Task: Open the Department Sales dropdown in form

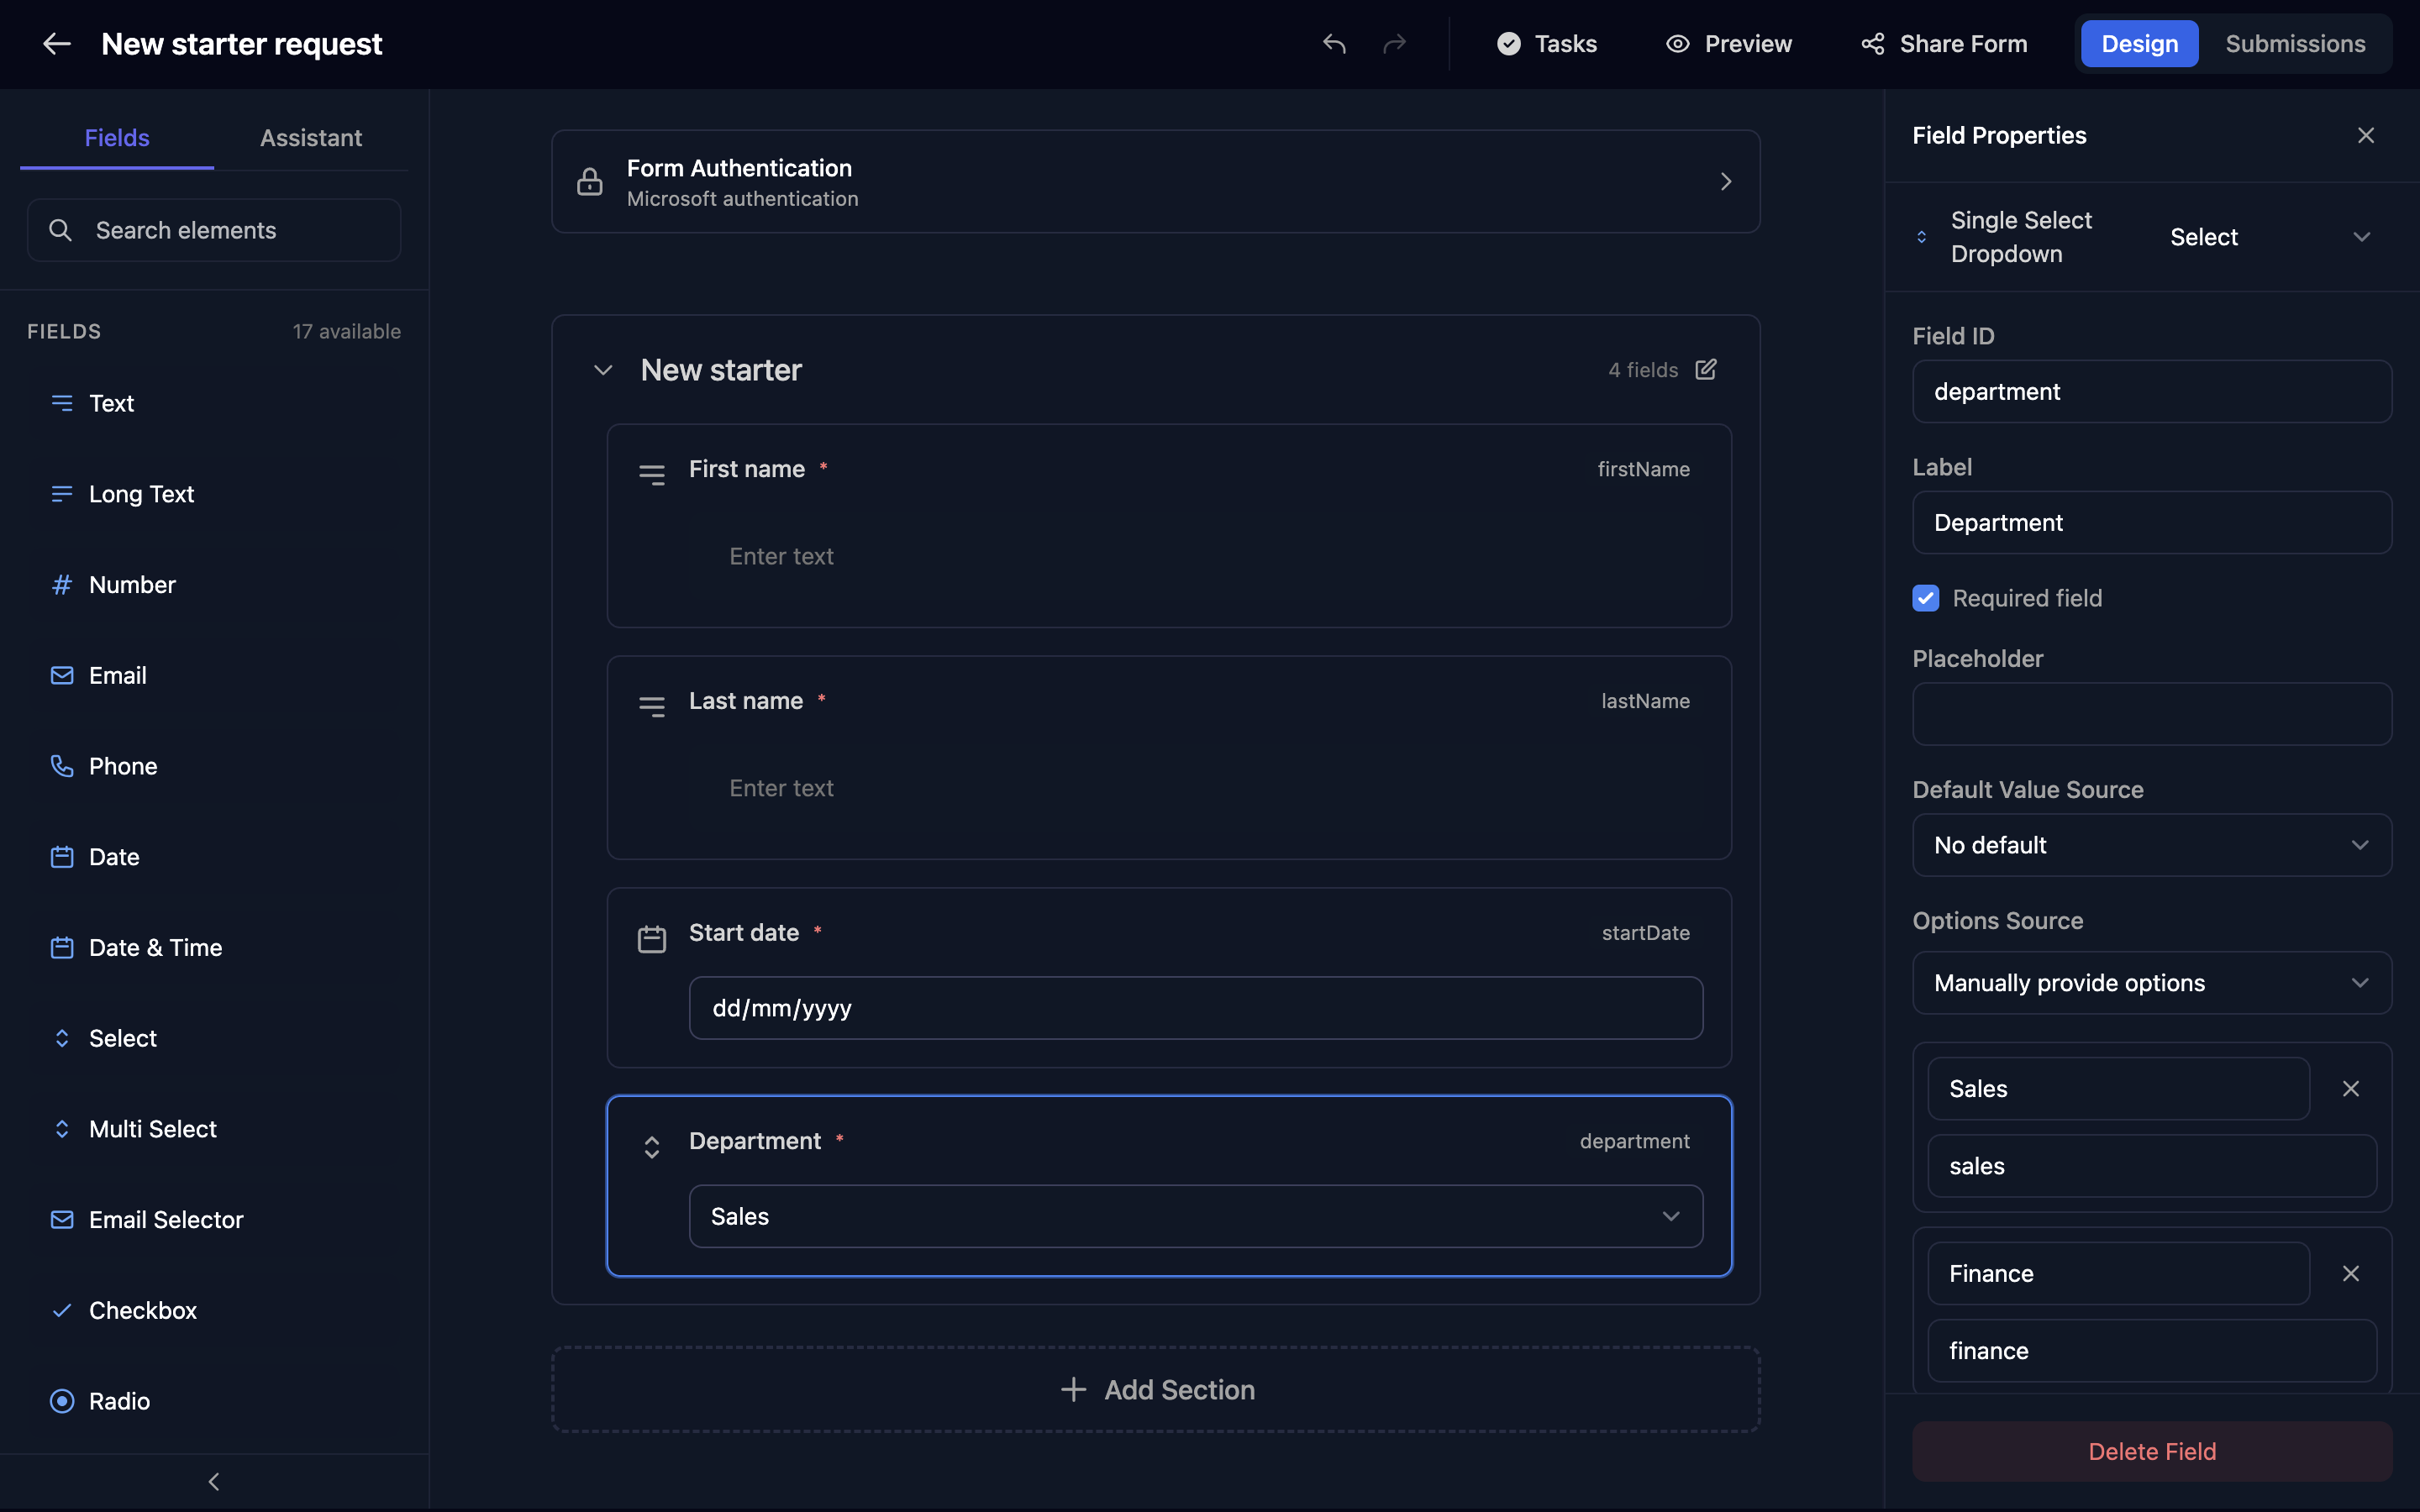Action: point(1196,1216)
